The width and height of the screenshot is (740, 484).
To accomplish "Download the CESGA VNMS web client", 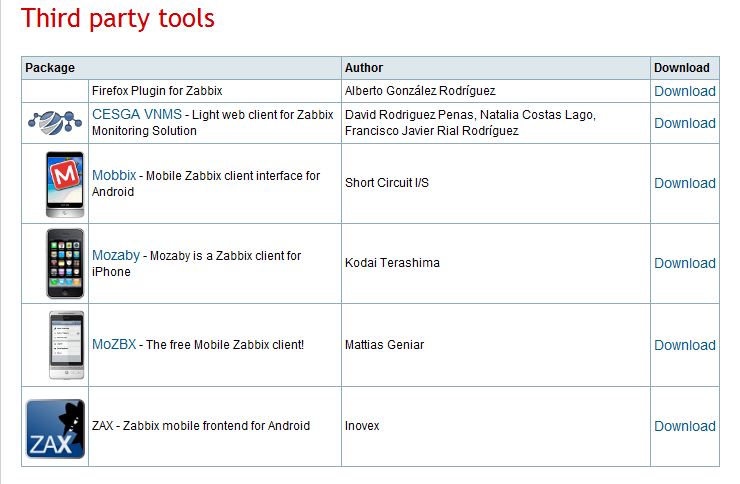I will pyautogui.click(x=684, y=123).
